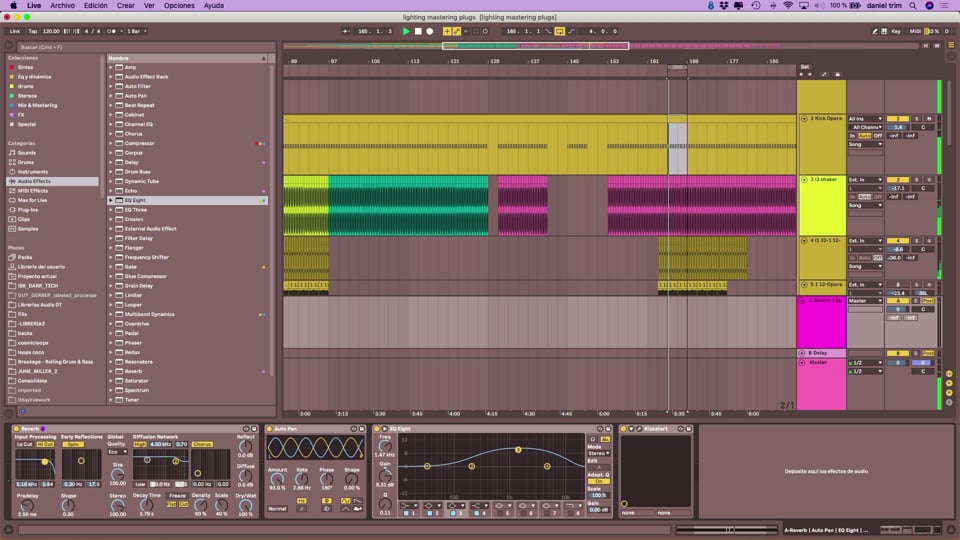Expand the EQ Eight folder in the browser

pyautogui.click(x=111, y=200)
